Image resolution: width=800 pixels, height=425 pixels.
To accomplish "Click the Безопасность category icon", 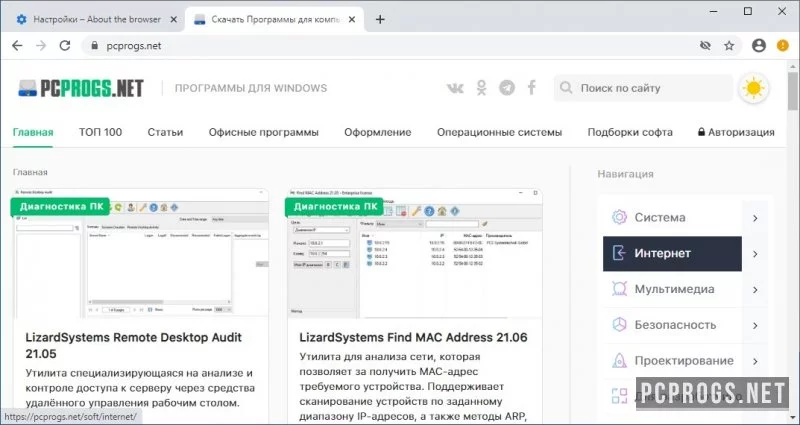I will tap(619, 324).
